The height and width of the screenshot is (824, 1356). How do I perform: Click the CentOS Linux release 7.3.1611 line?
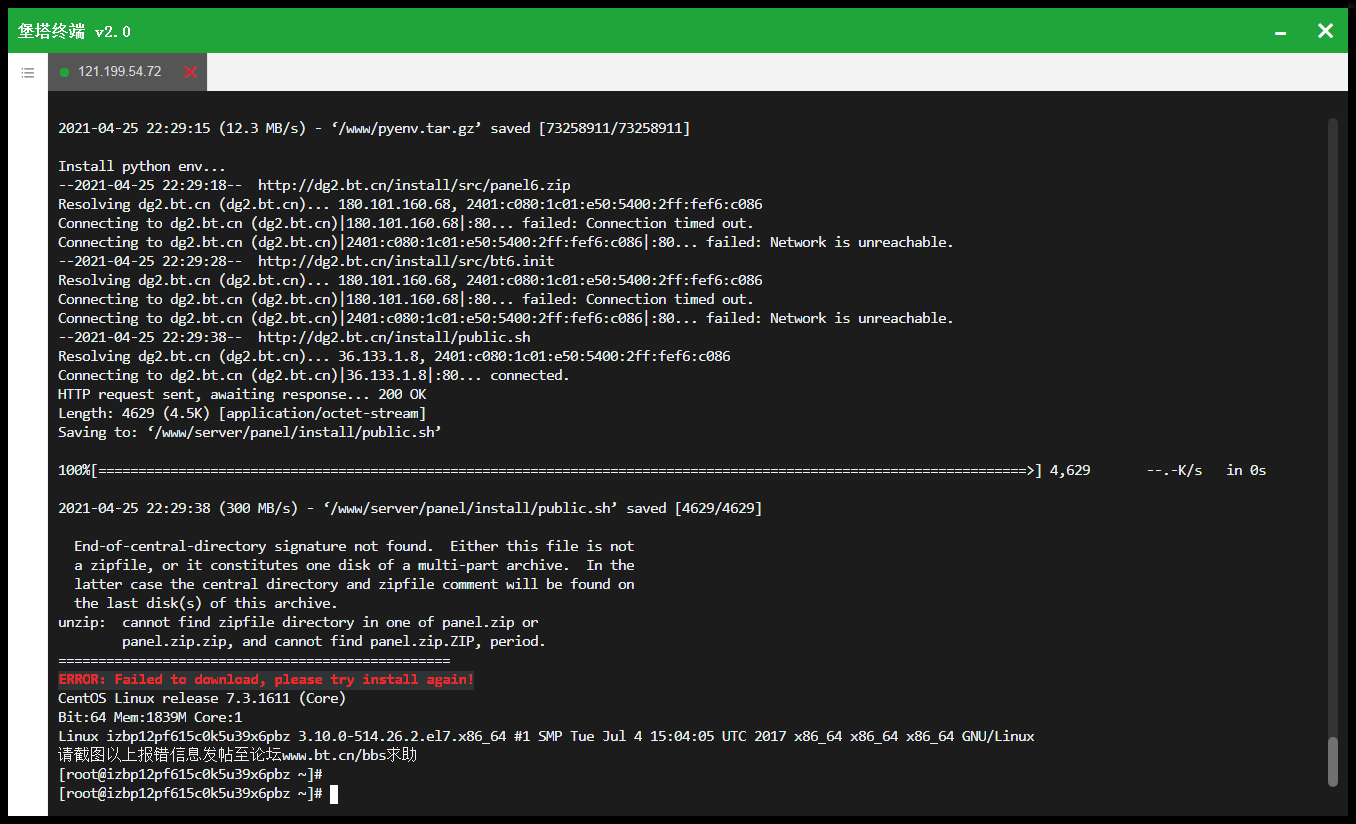click(x=202, y=698)
